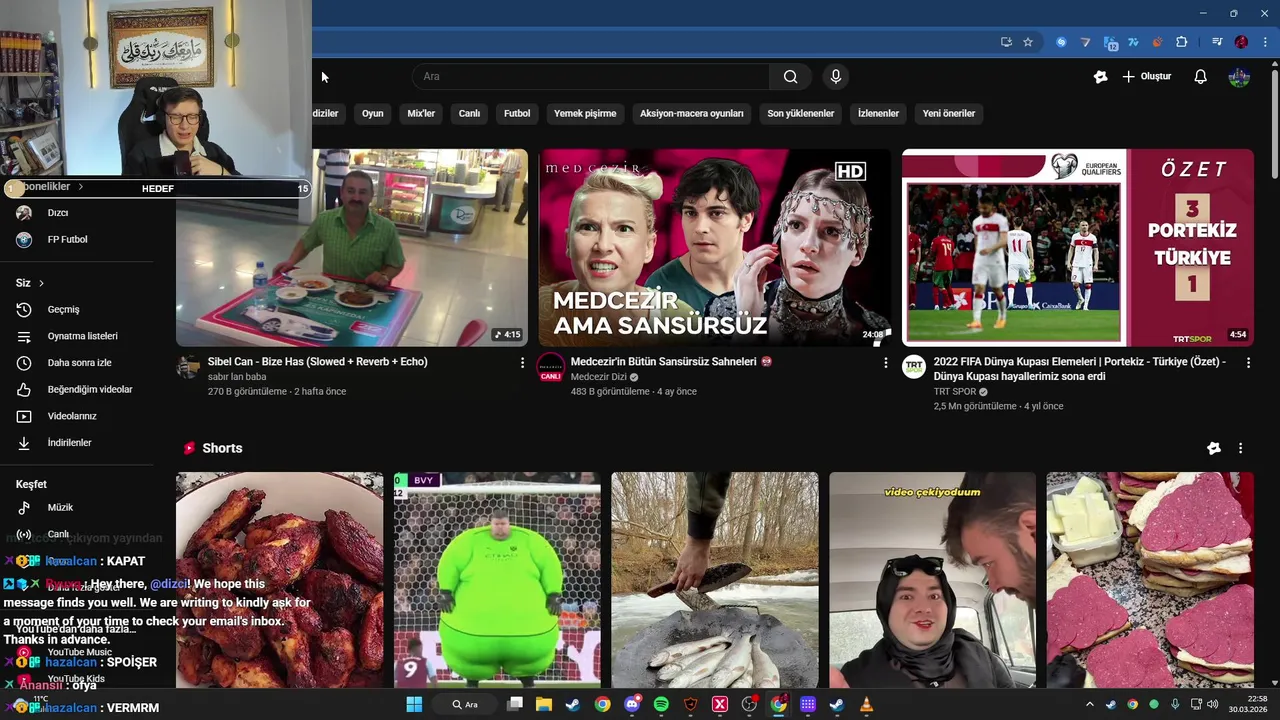Image resolution: width=1280 pixels, height=720 pixels.
Task: Open the Portekiz Türkiye özet thumbnail
Action: click(x=1078, y=248)
